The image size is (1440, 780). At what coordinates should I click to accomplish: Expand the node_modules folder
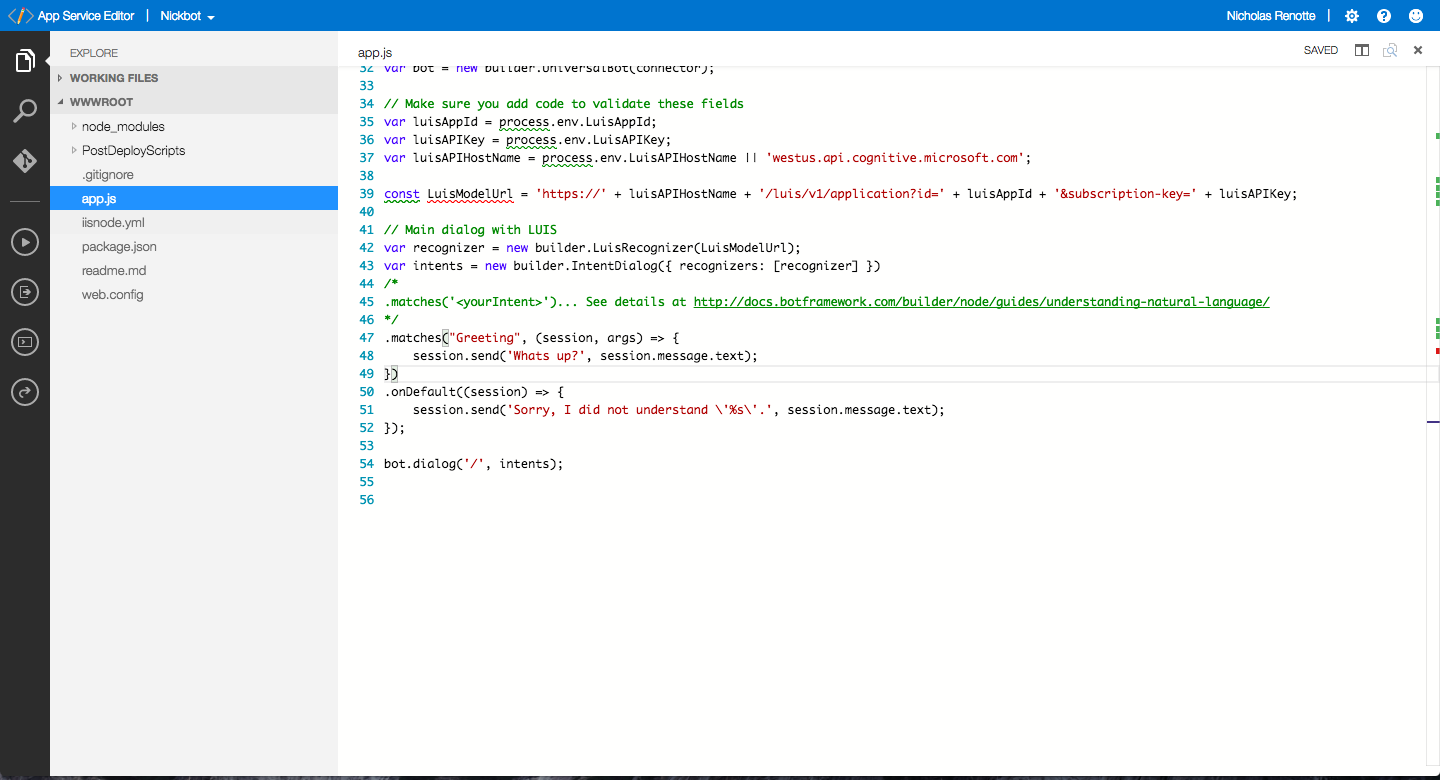122,127
